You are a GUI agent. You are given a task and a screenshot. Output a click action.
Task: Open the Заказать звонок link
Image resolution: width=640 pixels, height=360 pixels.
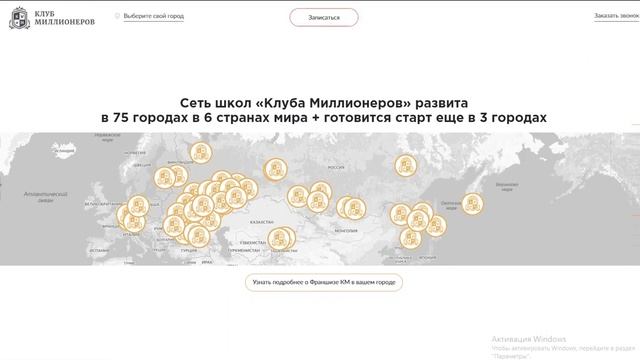pyautogui.click(x=616, y=16)
